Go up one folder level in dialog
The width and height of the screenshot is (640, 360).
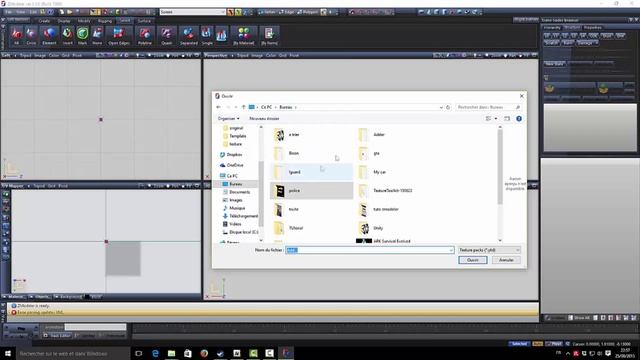[243, 107]
